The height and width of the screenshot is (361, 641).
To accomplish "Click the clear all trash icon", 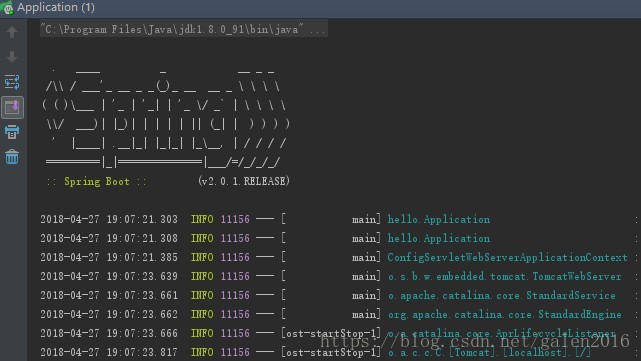I will (12, 157).
